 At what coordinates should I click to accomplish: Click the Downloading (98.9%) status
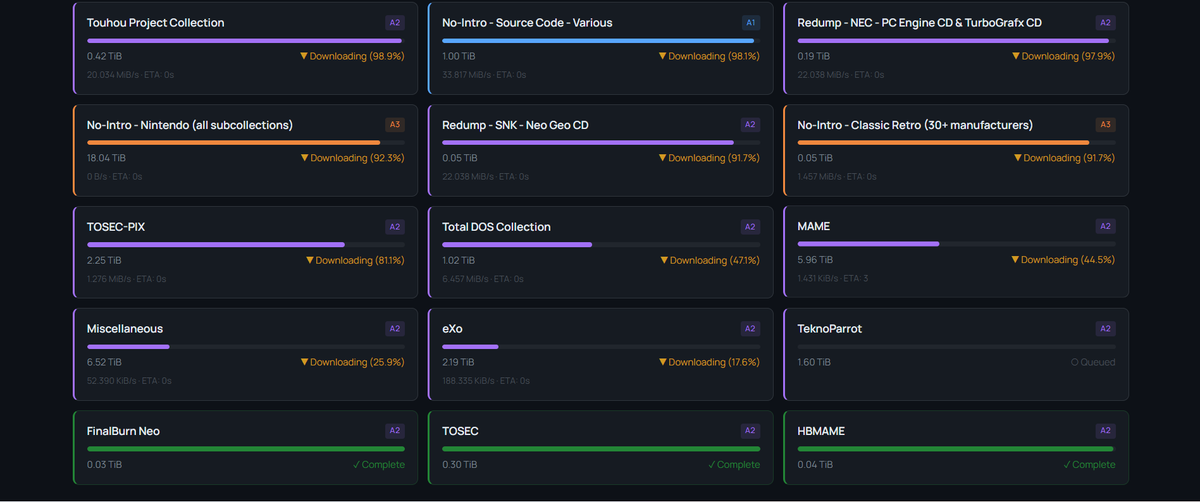tap(352, 56)
